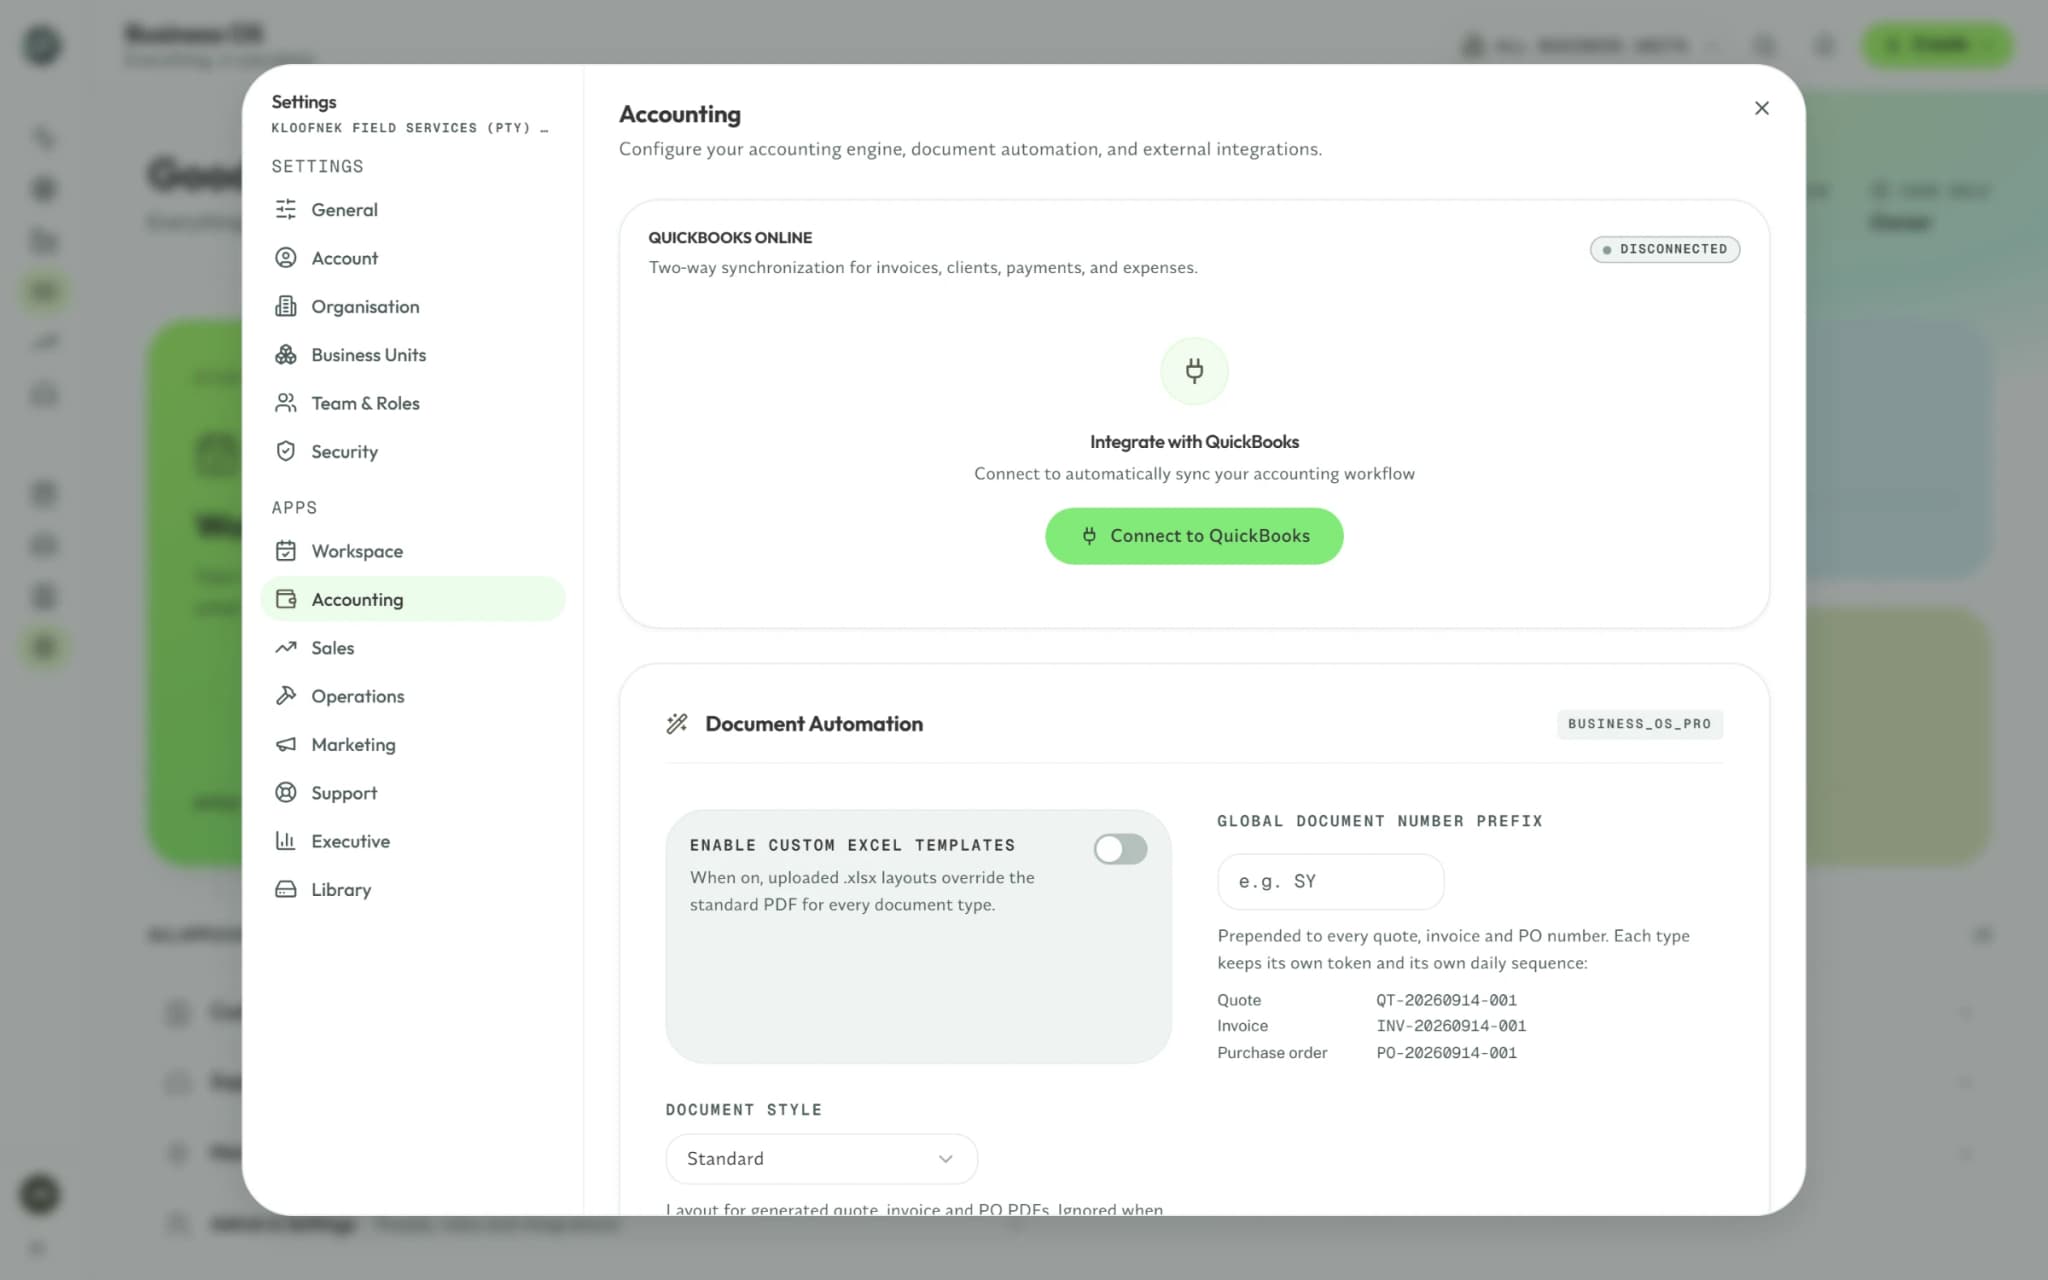The height and width of the screenshot is (1280, 2048).
Task: Click the example invoice number INV-20260914-001
Action: 1451,1026
